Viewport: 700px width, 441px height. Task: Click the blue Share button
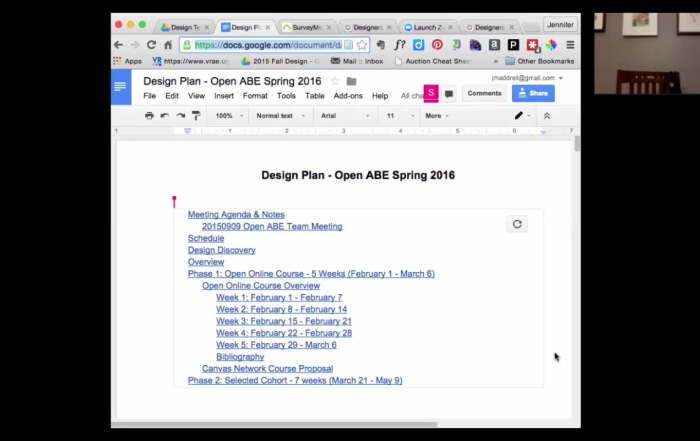click(x=533, y=93)
